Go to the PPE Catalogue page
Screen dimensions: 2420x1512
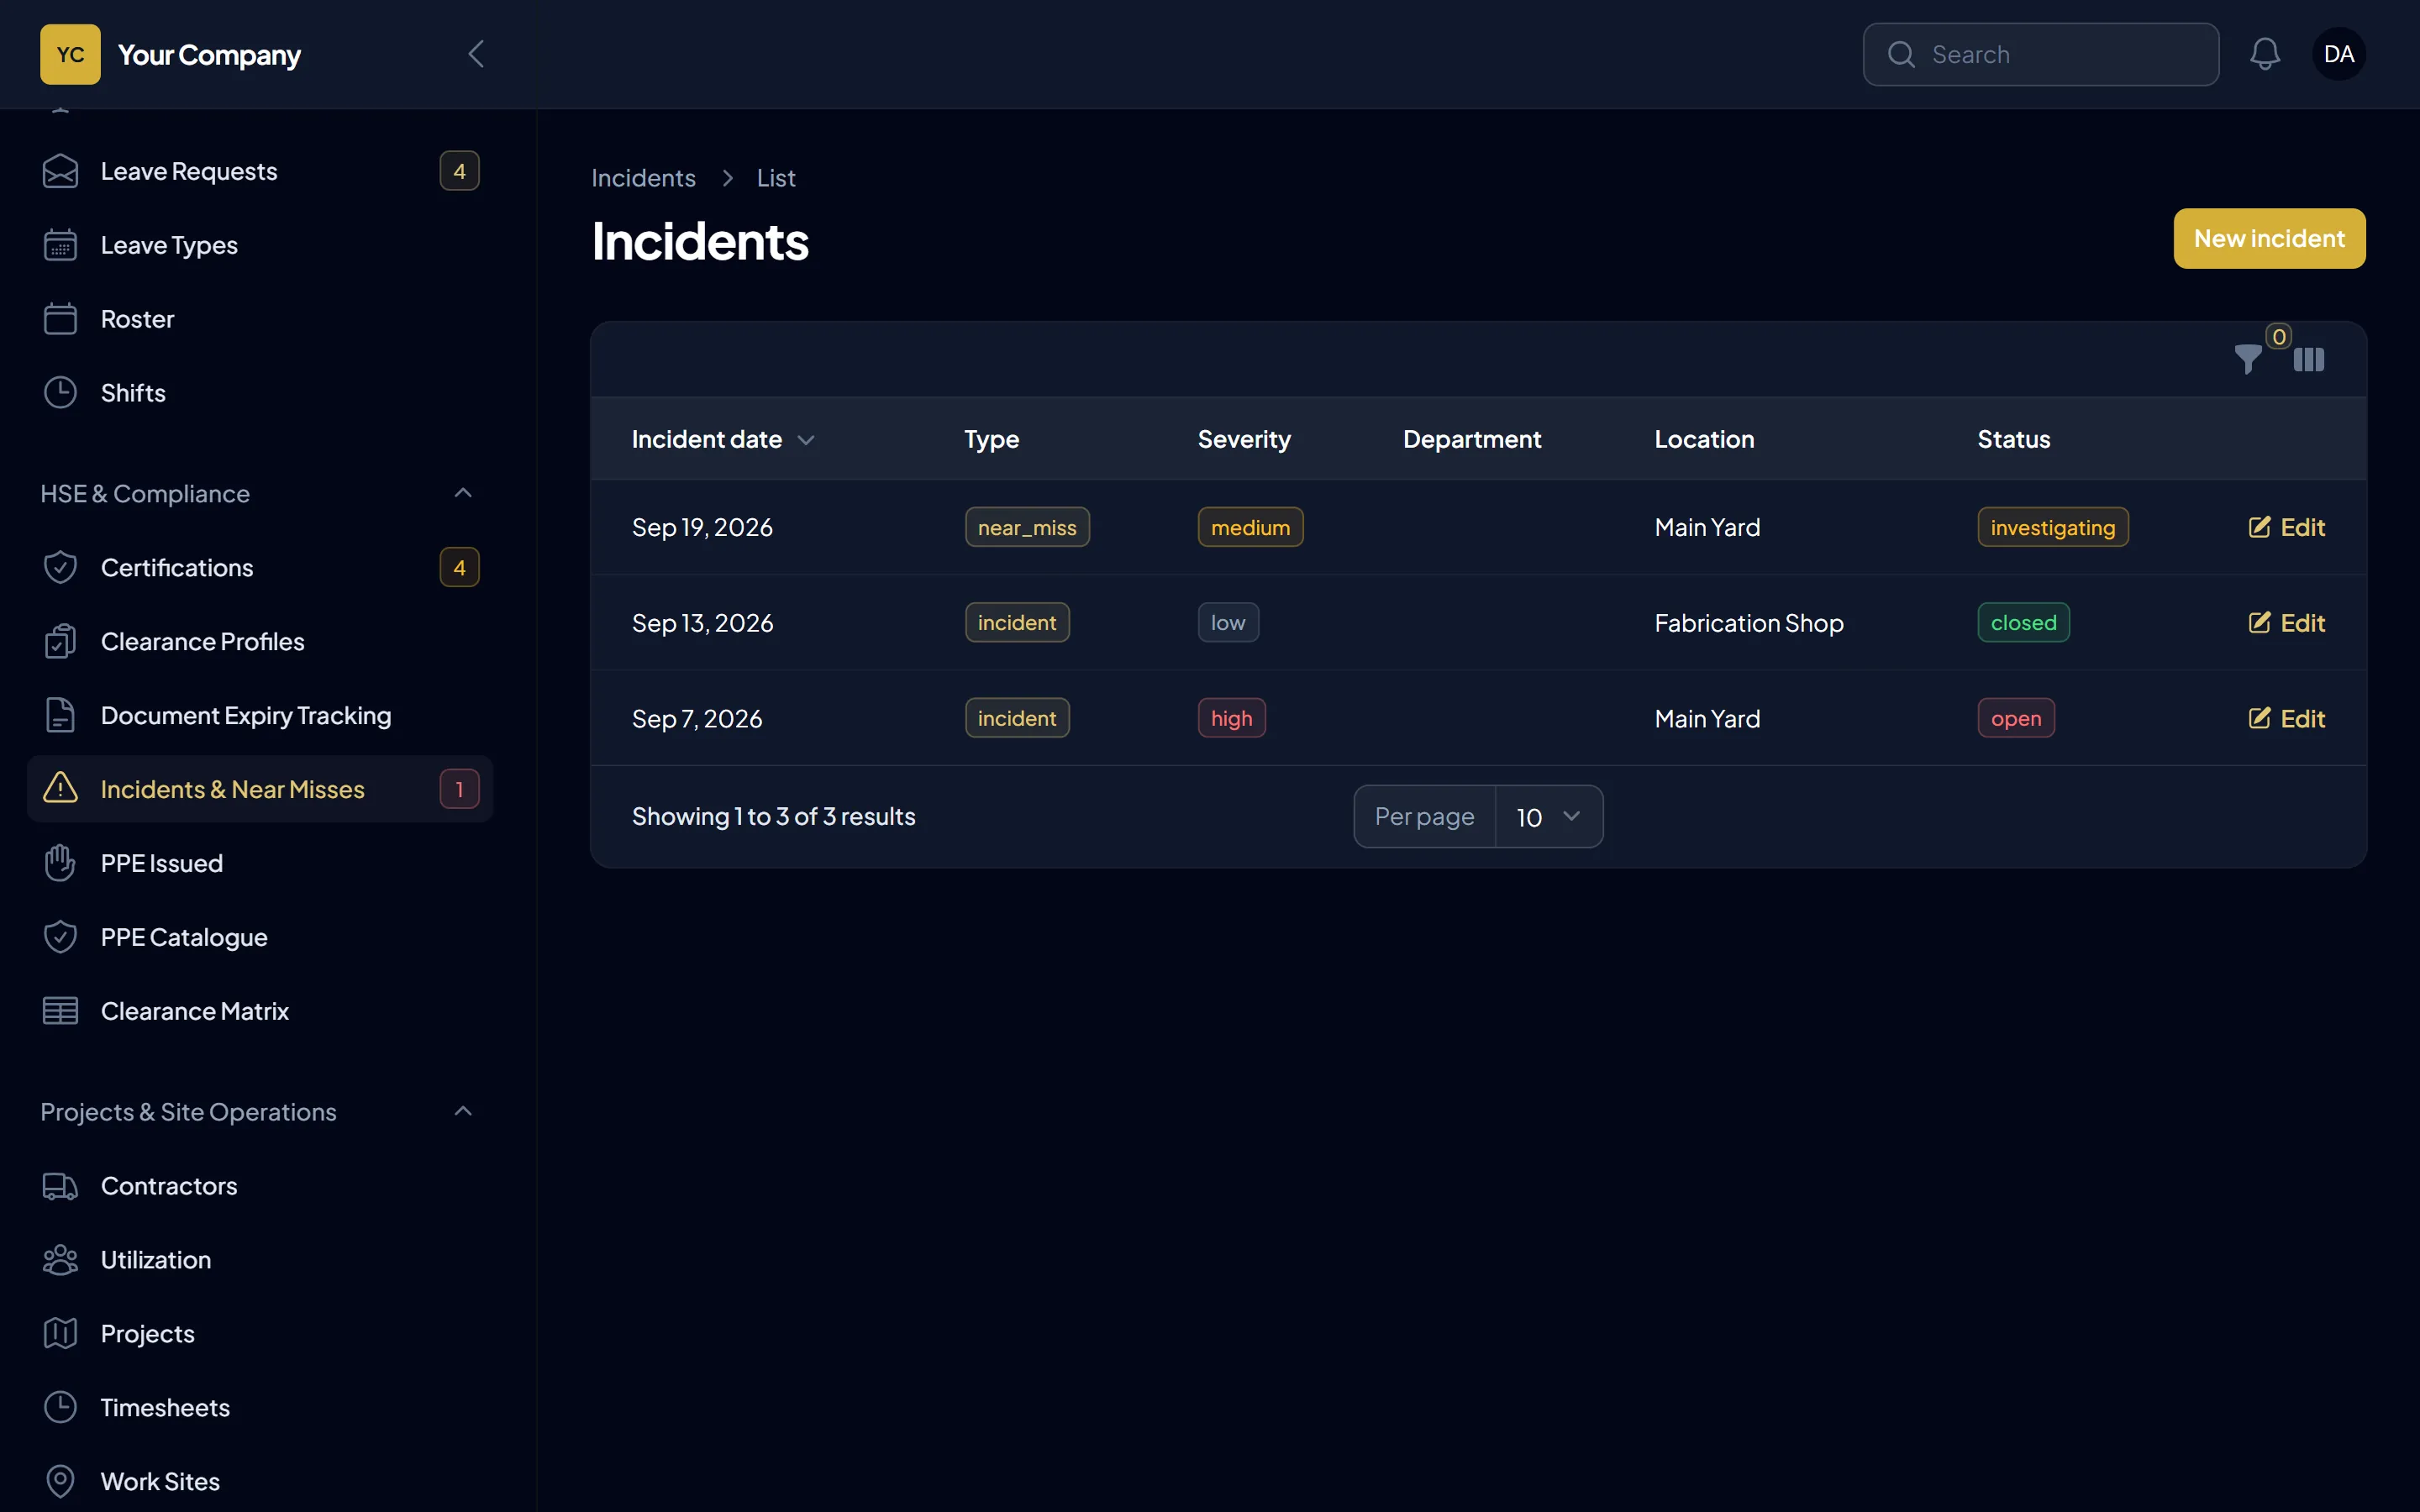(x=260, y=937)
